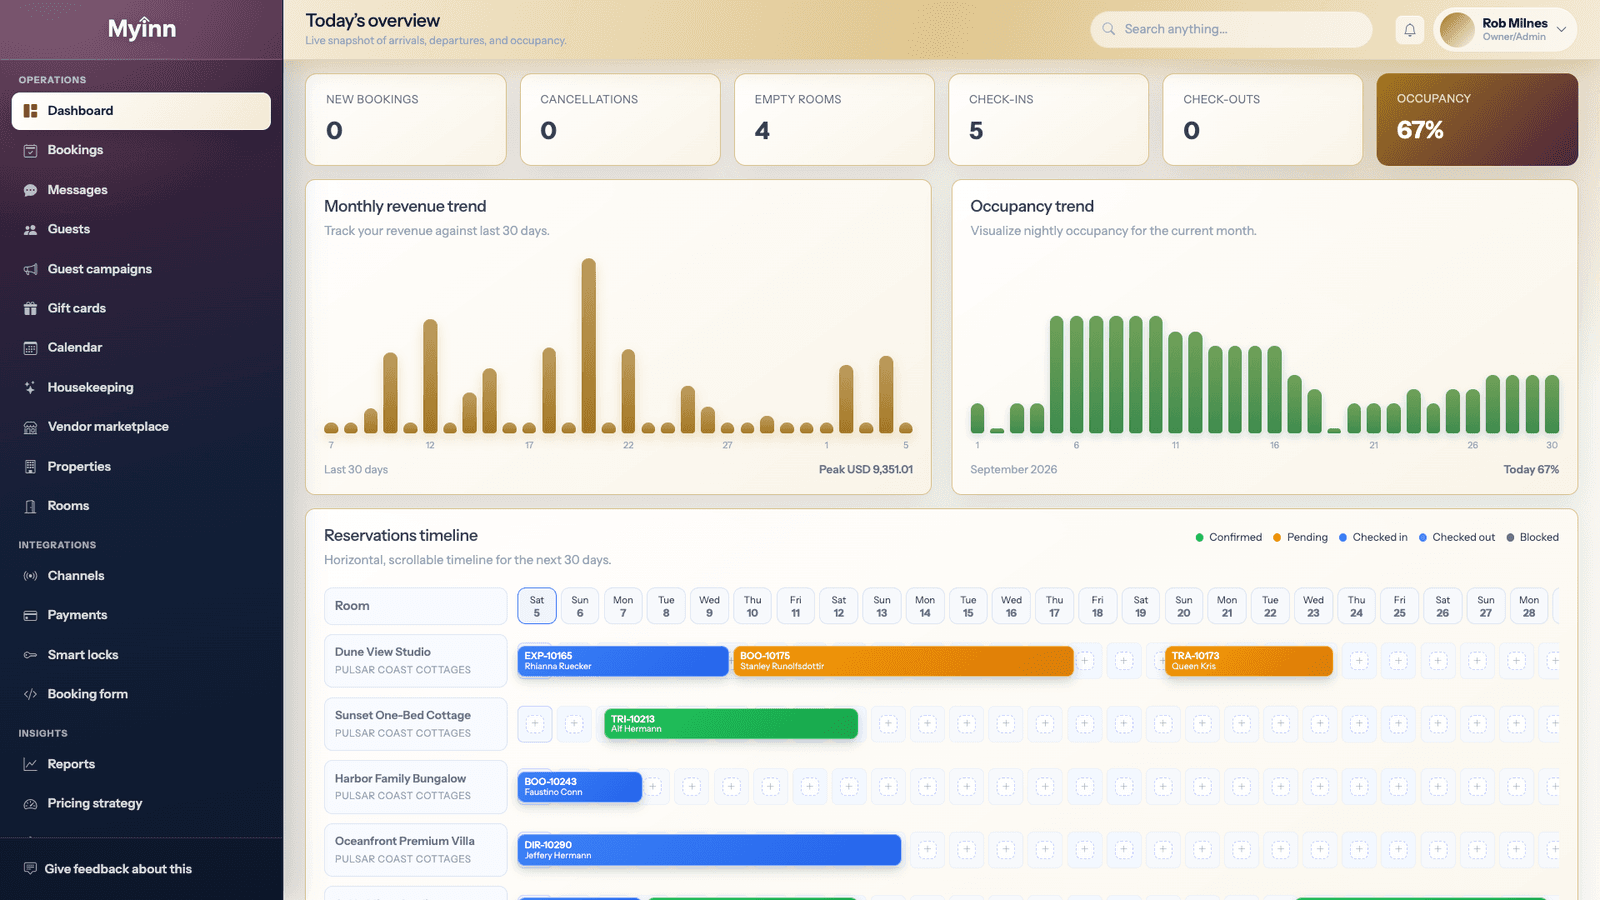Viewport: 1600px width, 900px height.
Task: Click the search anything field
Action: coord(1231,30)
